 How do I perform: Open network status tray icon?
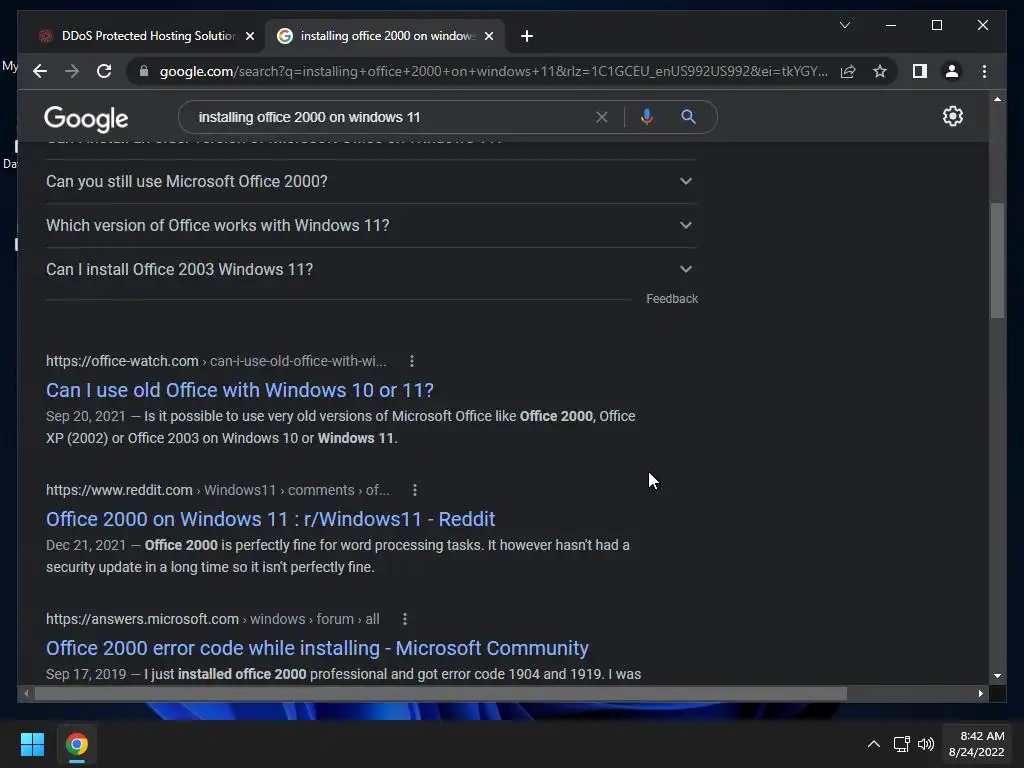[x=901, y=744]
